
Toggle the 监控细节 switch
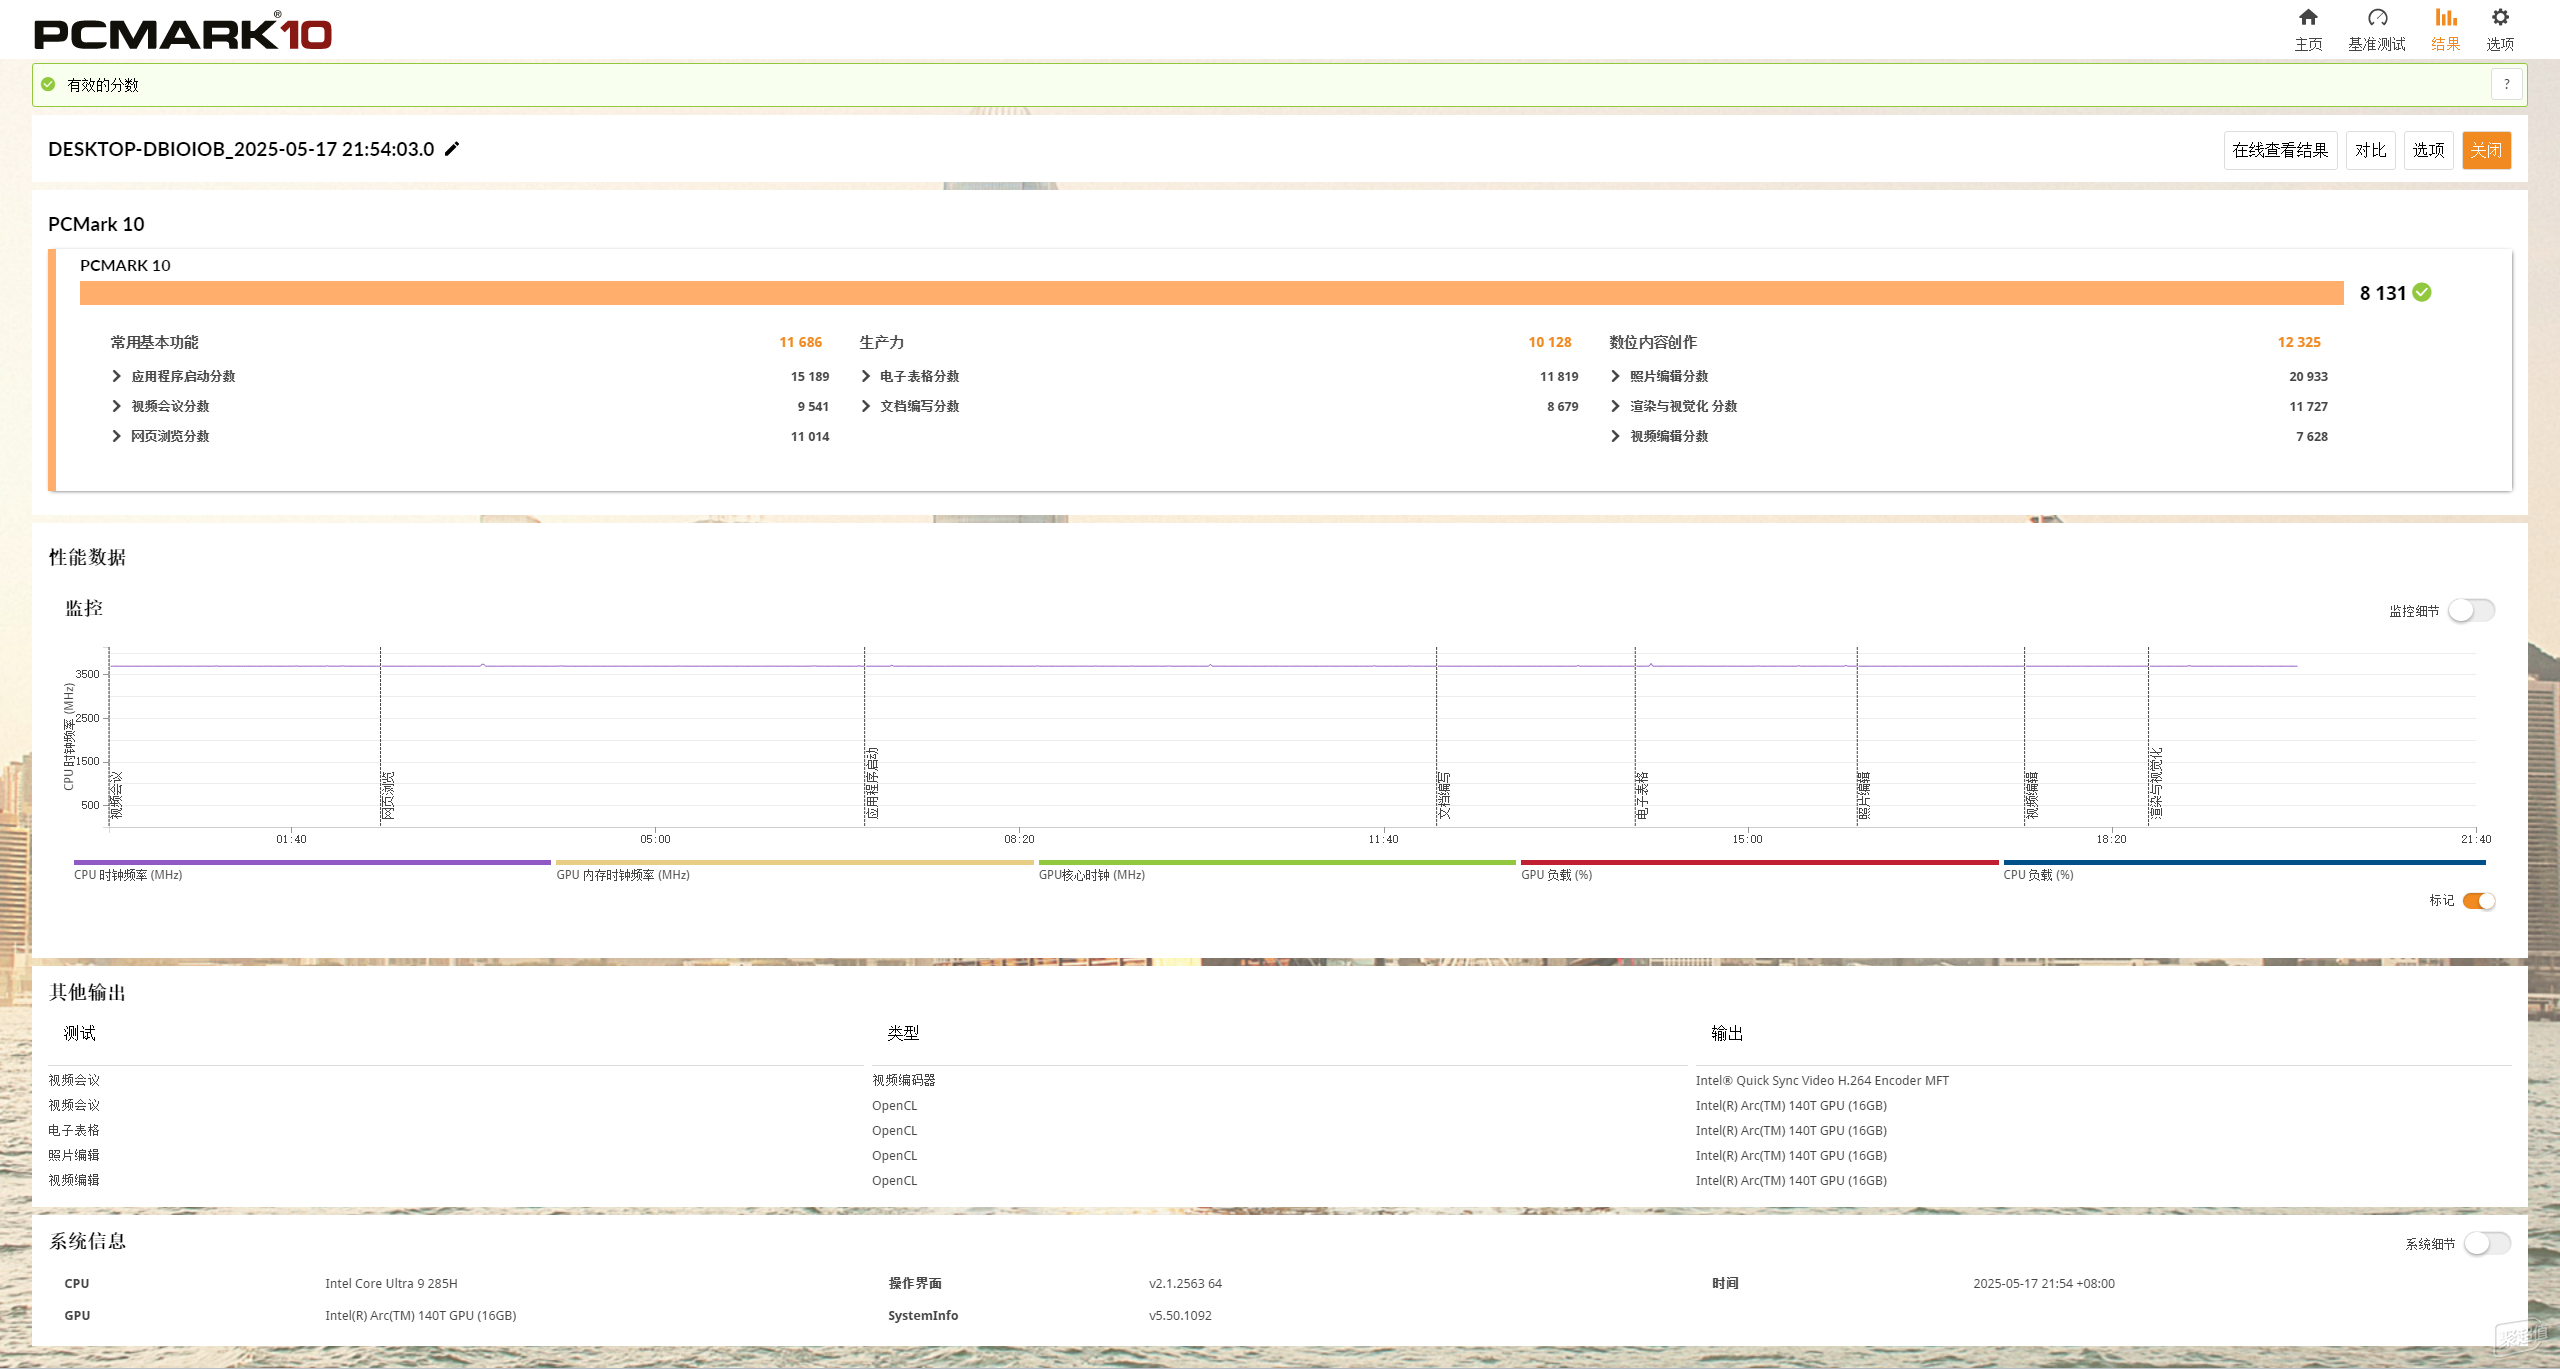point(2471,610)
